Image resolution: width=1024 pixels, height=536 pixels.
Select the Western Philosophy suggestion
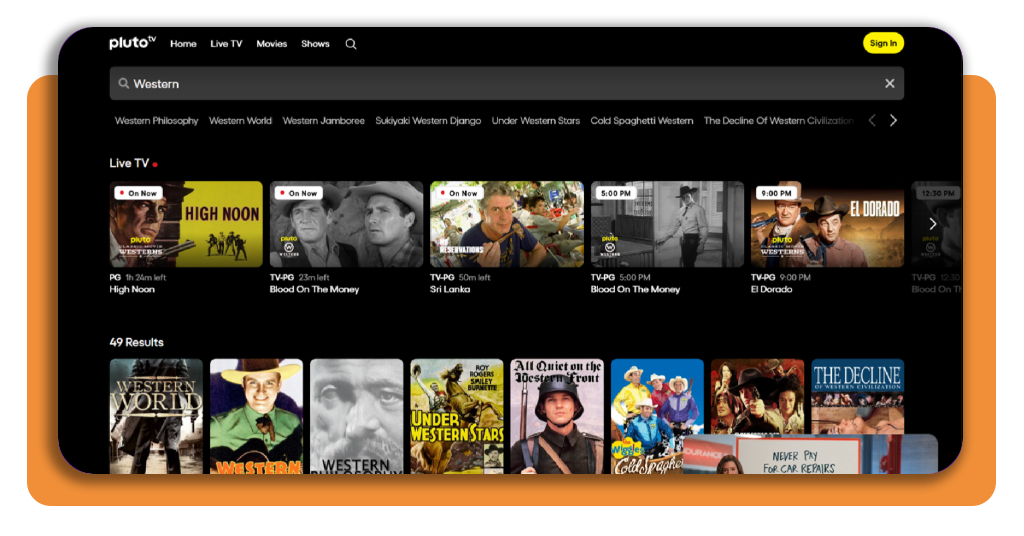[156, 121]
